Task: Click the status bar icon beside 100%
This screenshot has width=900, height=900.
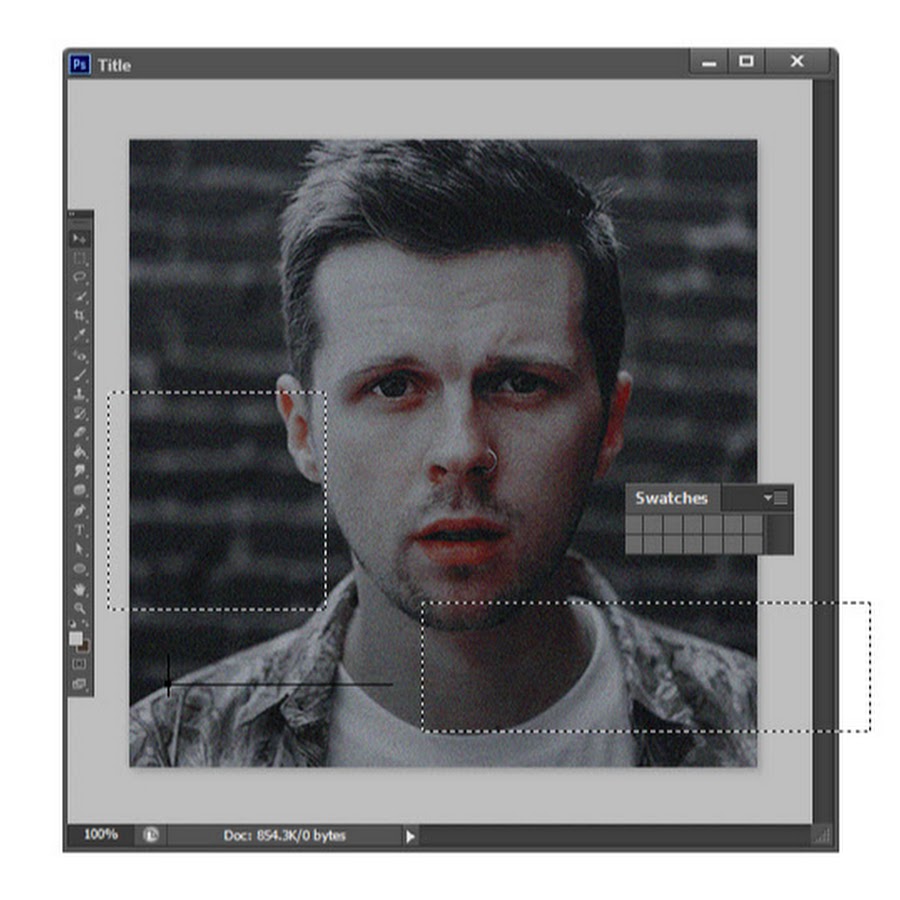Action: tap(150, 835)
